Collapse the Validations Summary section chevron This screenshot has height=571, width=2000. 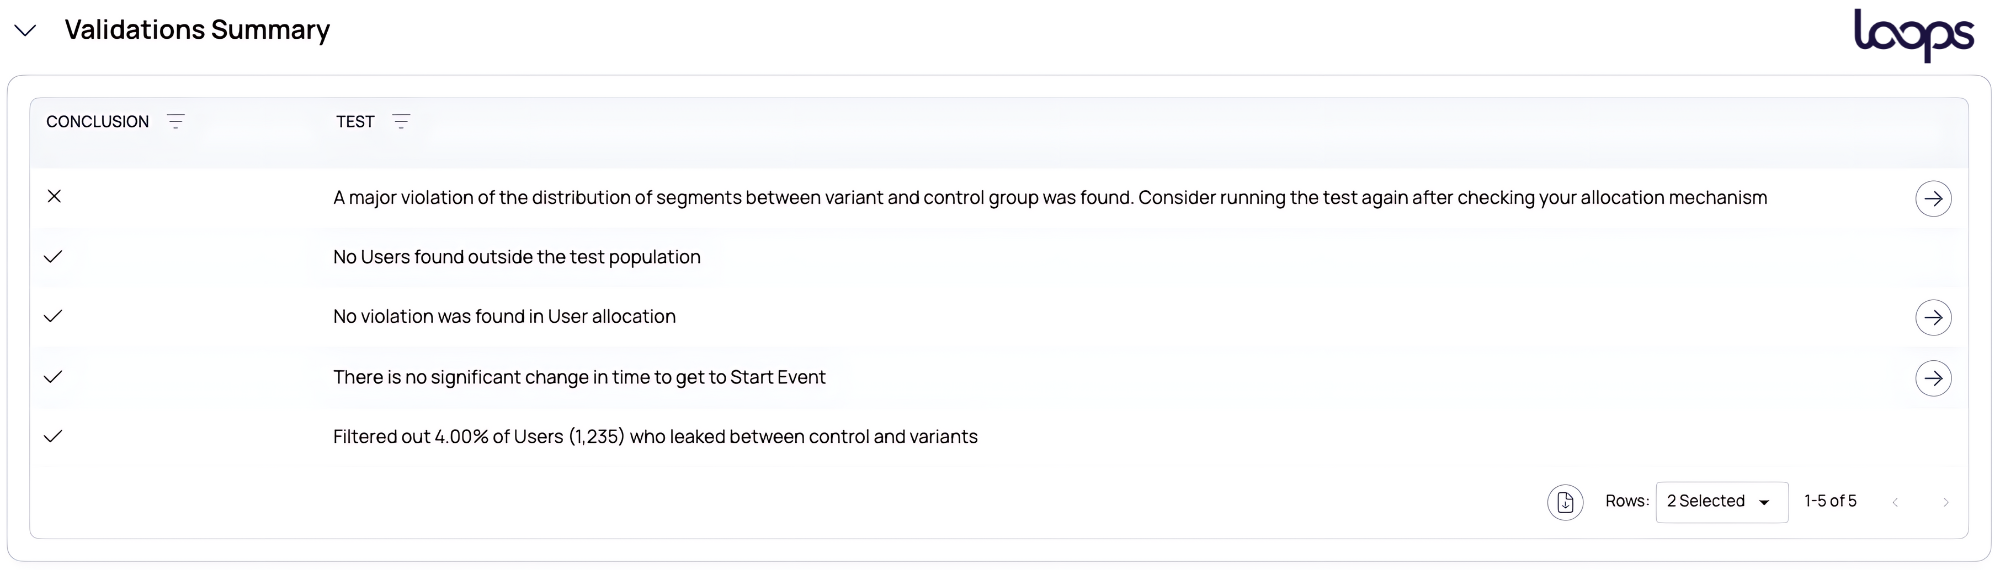26,31
